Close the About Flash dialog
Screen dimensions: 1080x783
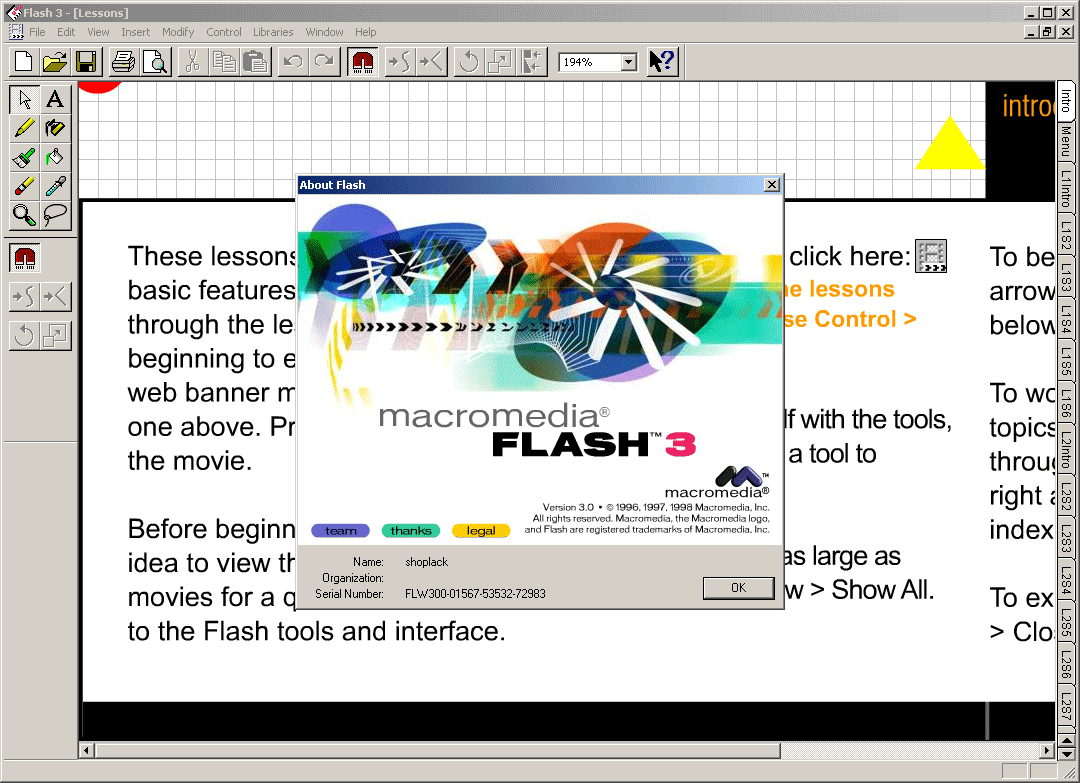[772, 185]
